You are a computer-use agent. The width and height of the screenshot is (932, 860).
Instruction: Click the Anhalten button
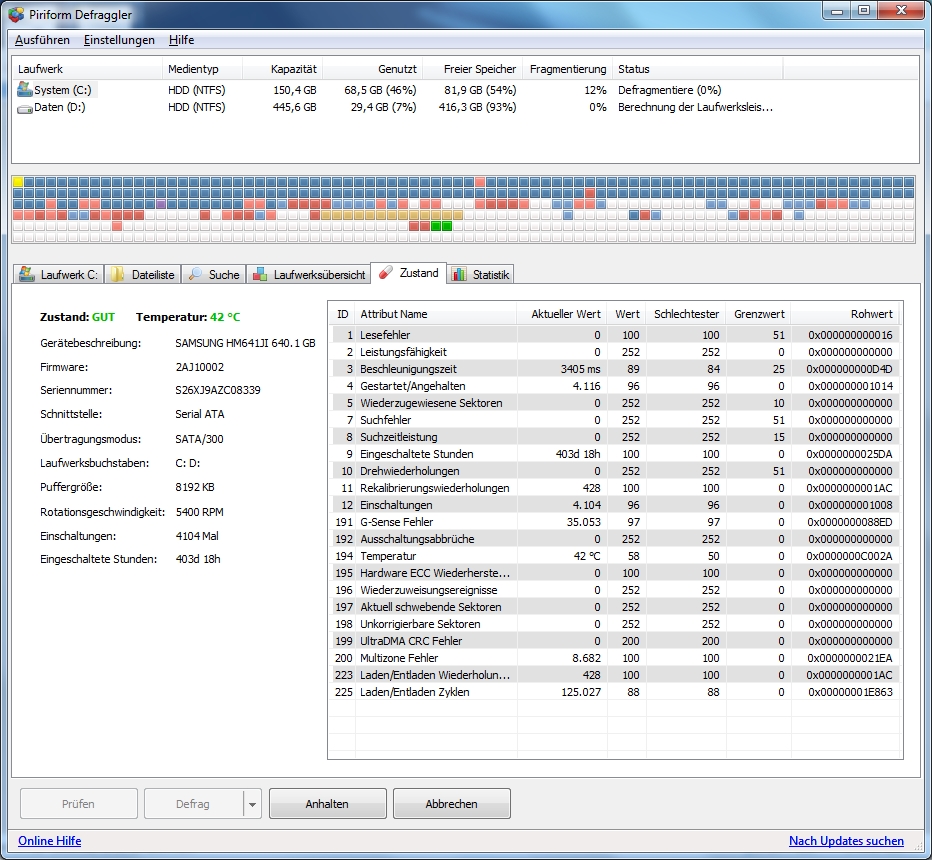[328, 804]
